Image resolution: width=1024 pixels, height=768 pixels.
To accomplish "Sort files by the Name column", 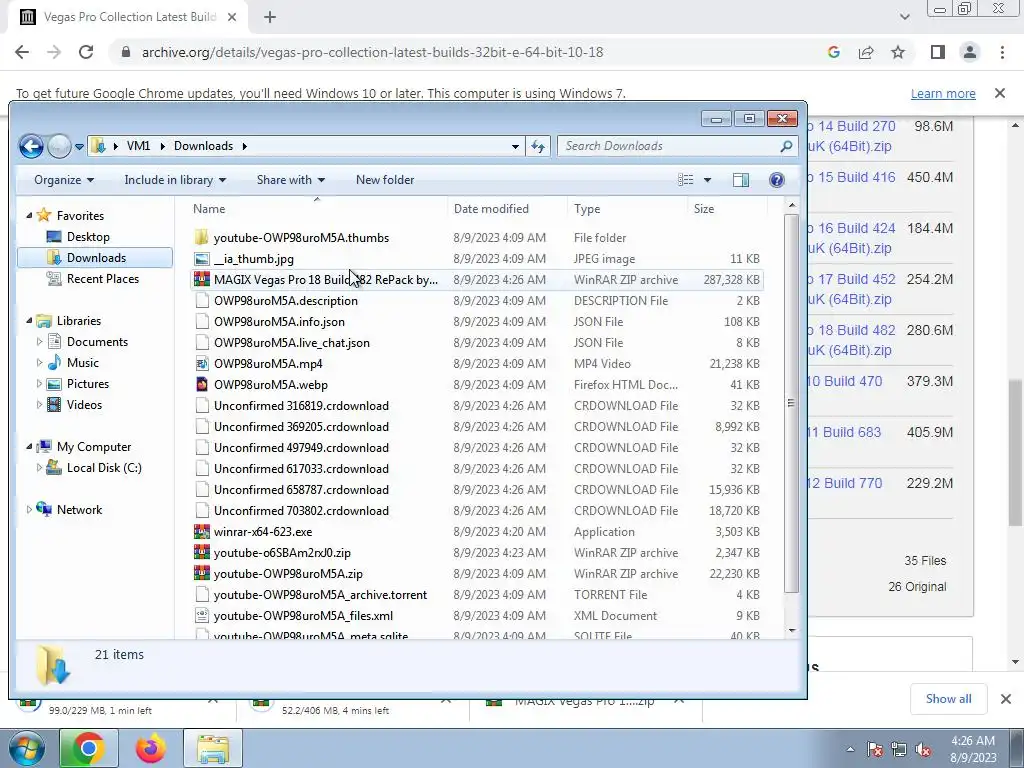I will click(x=317, y=209).
